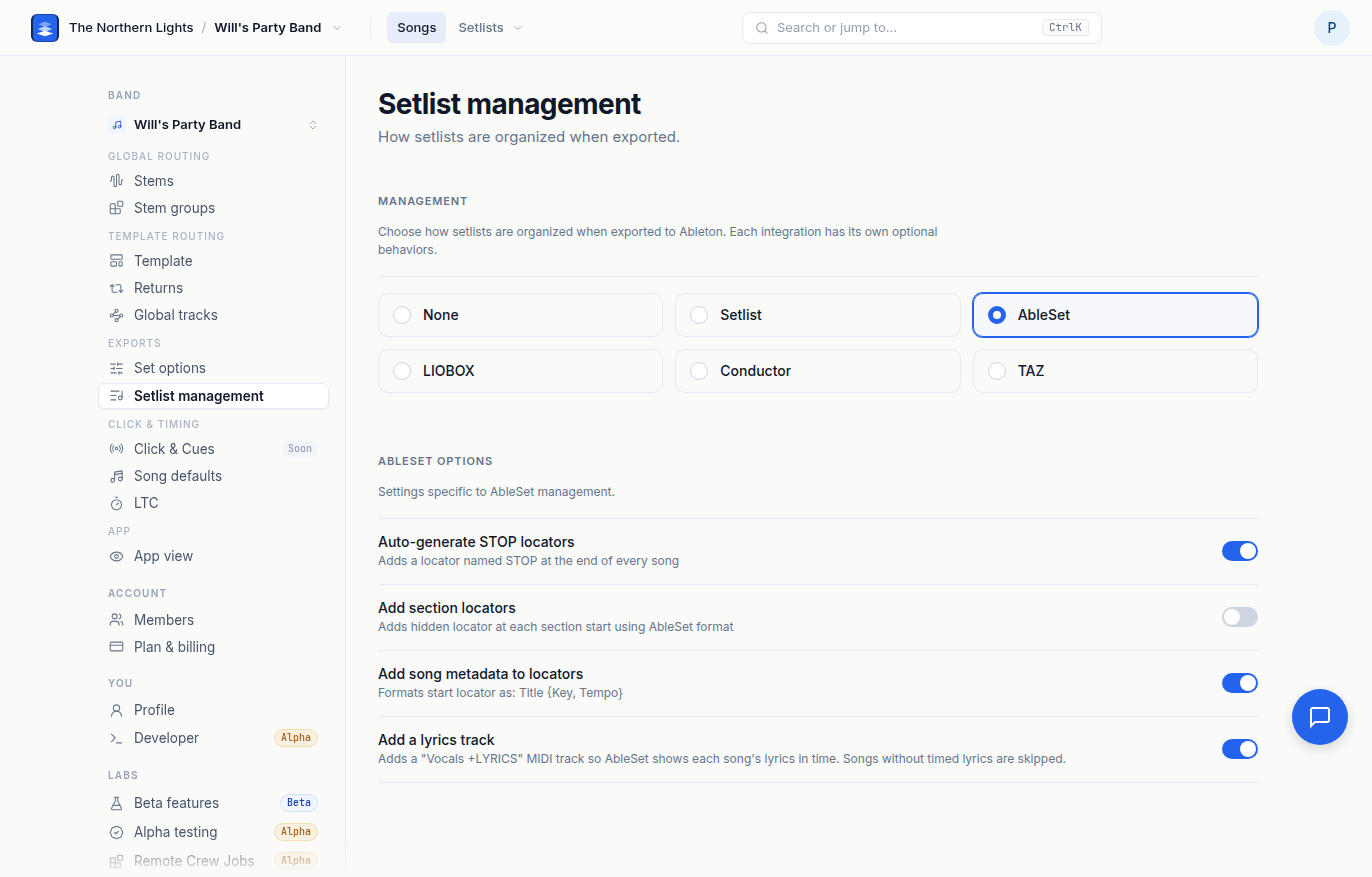Open the Beta features link
1372x877 pixels.
[x=213, y=803]
